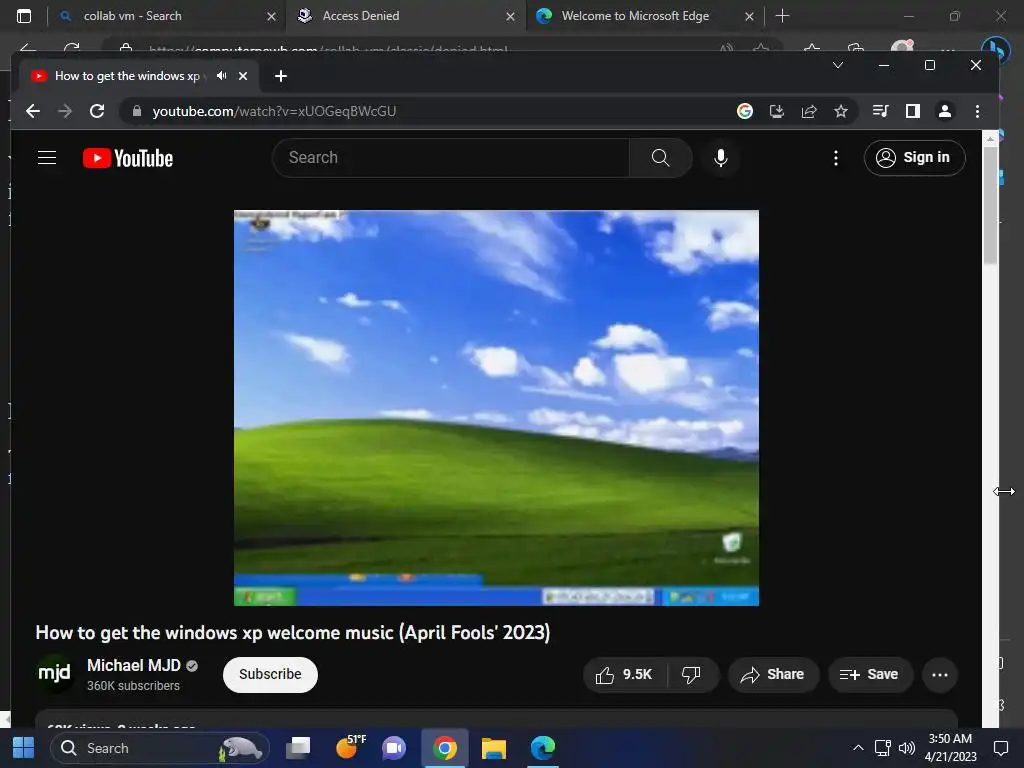
Task: Open YouTube settings three-dot menu
Action: 835,157
